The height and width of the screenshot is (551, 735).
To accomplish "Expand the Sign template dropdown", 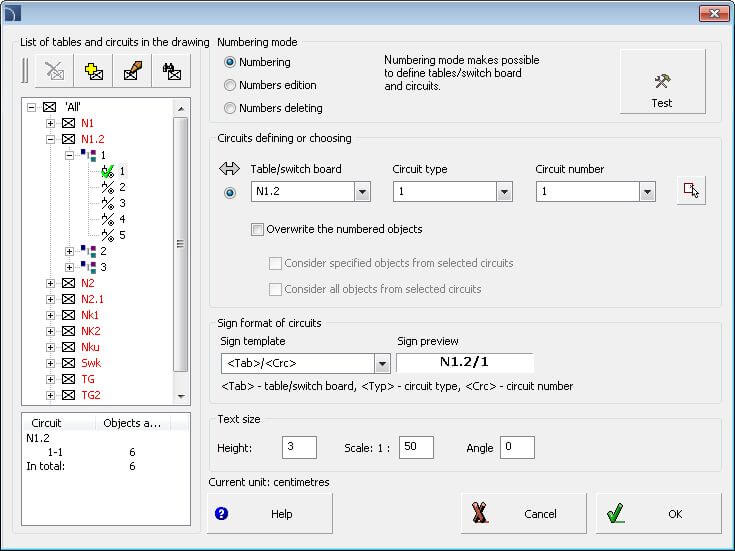I will pos(381,363).
